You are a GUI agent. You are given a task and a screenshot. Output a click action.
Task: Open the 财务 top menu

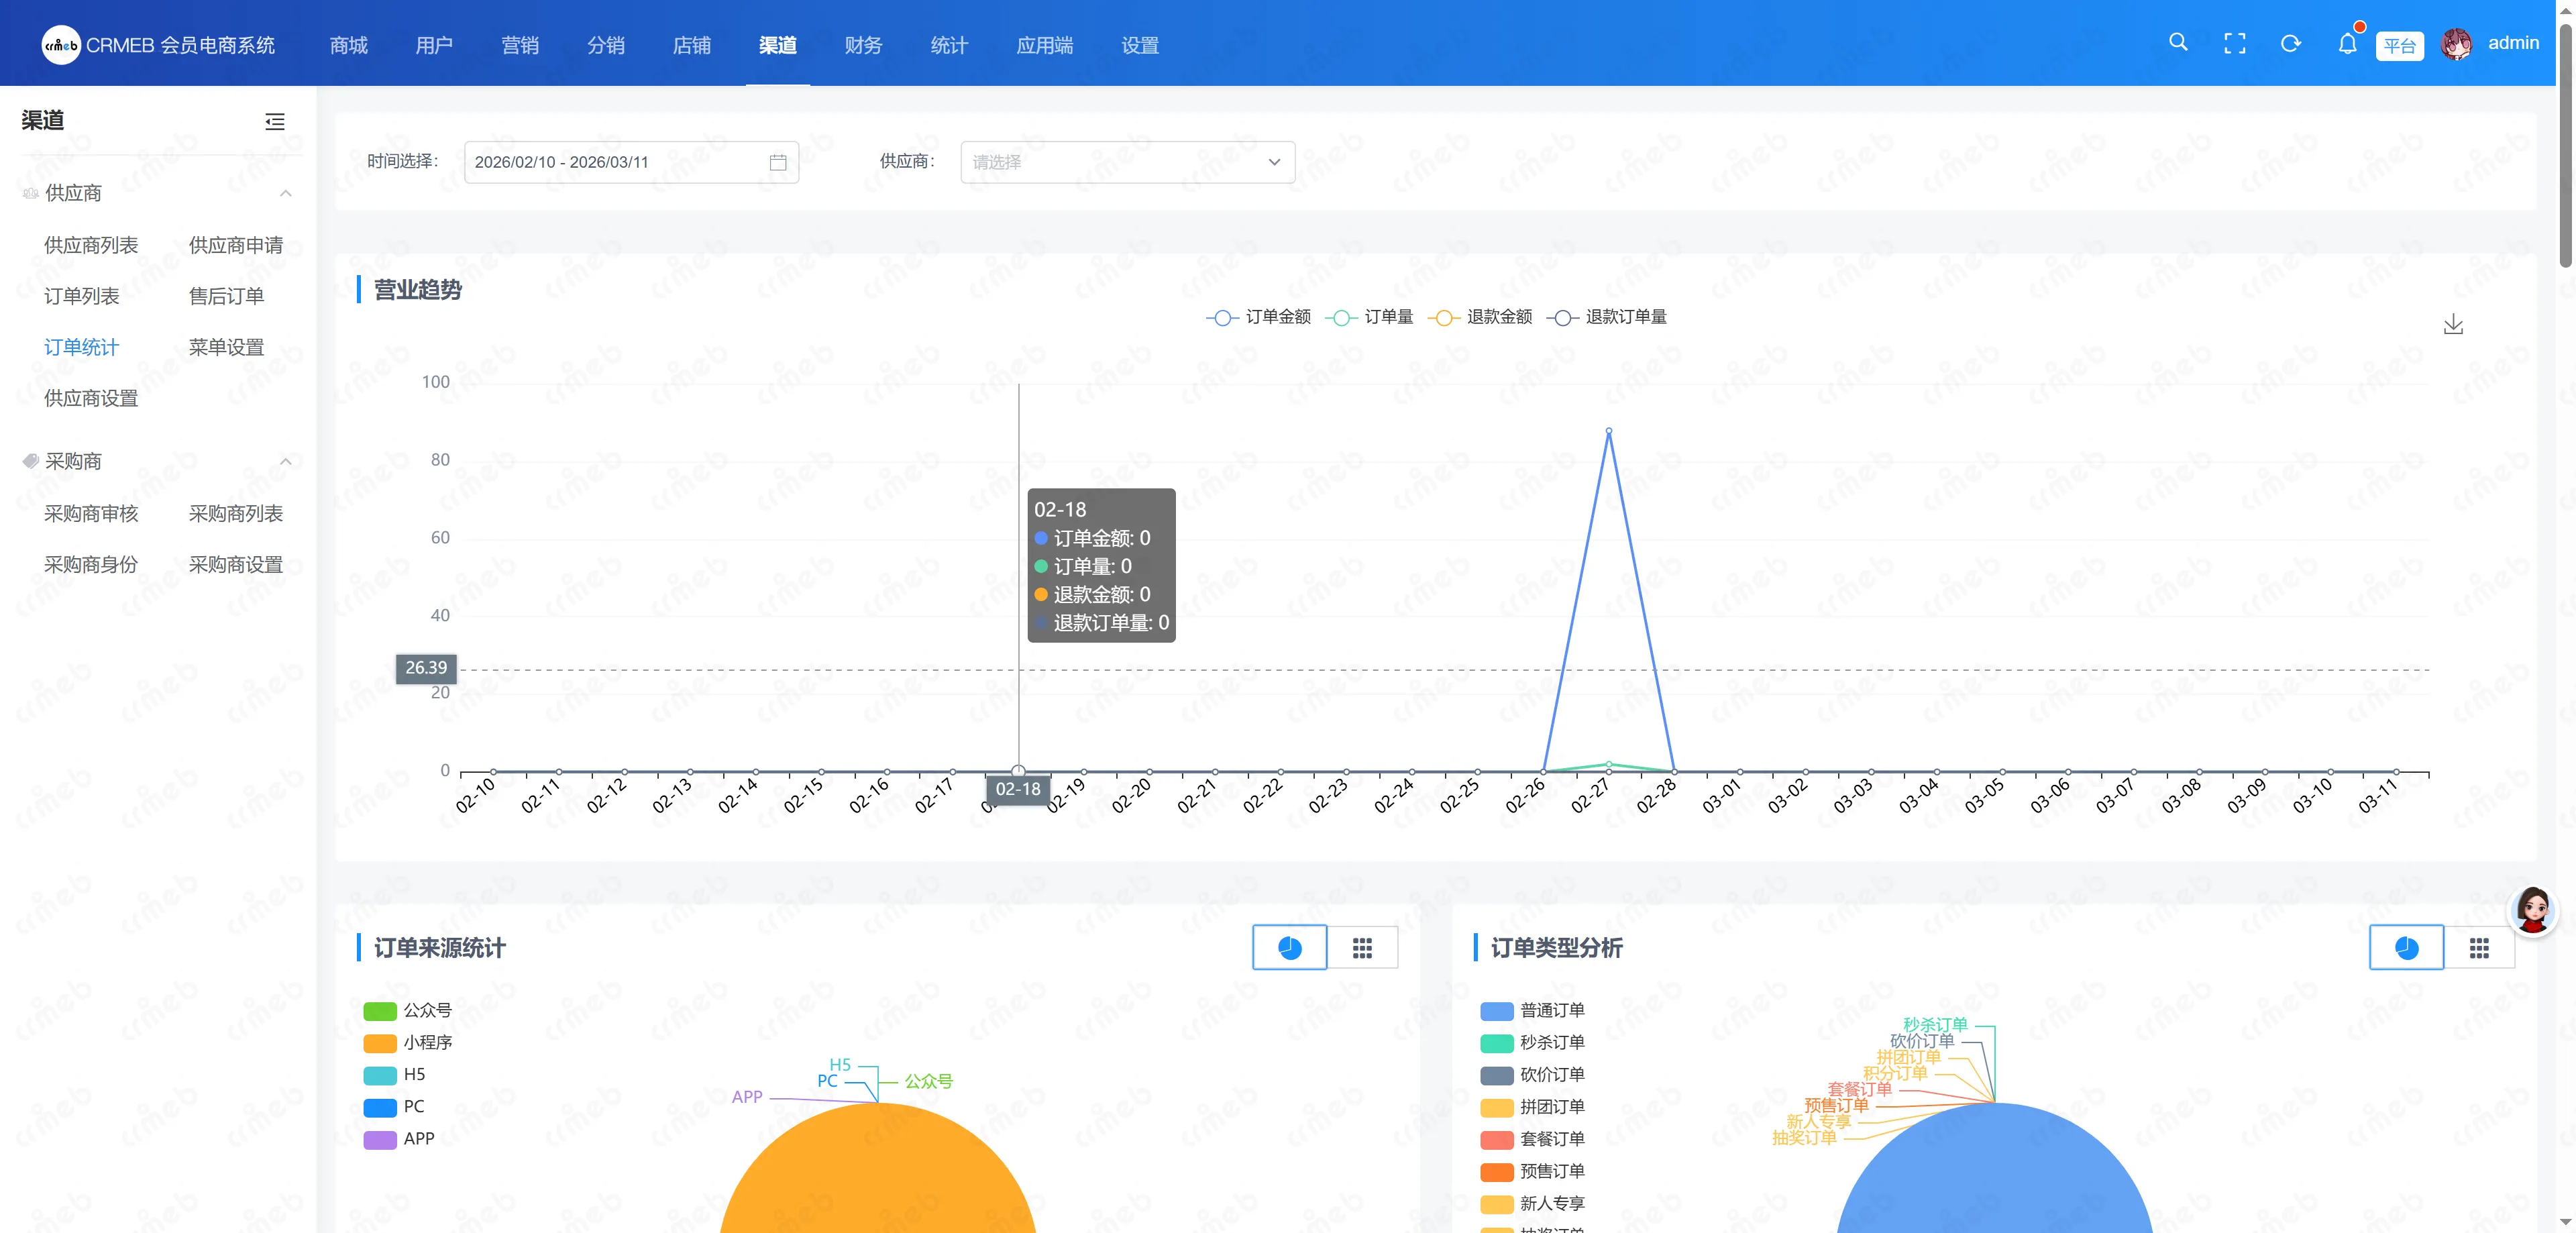(863, 45)
